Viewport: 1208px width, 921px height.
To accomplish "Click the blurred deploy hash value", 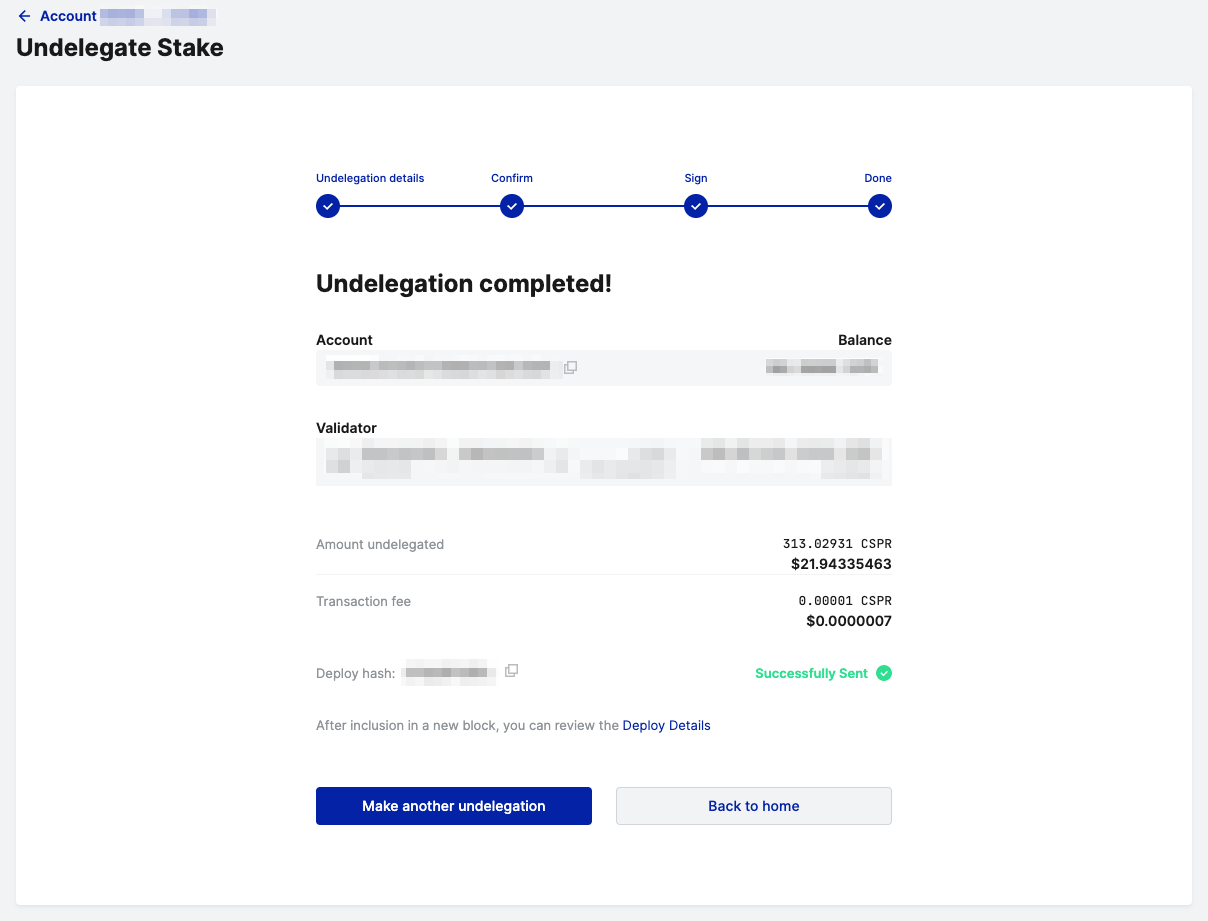I will [449, 673].
